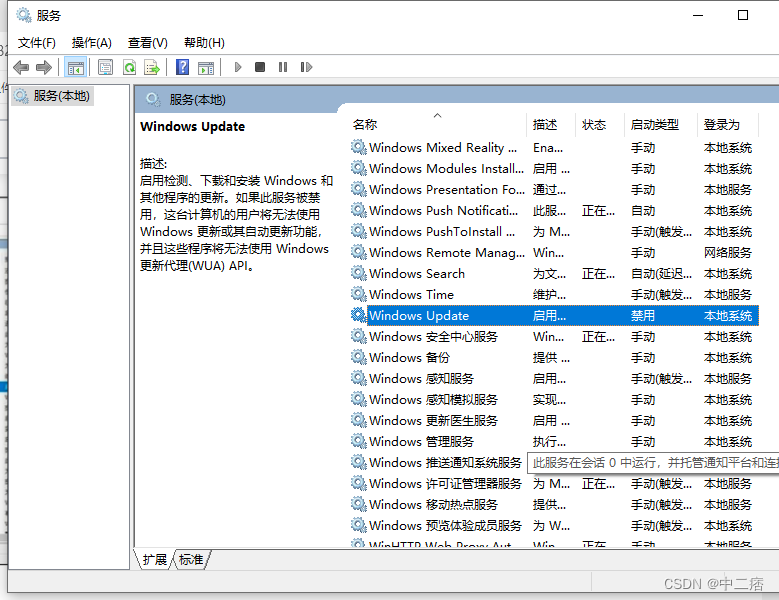This screenshot has width=779, height=600.
Task: Click the Stop service icon
Action: point(260,67)
